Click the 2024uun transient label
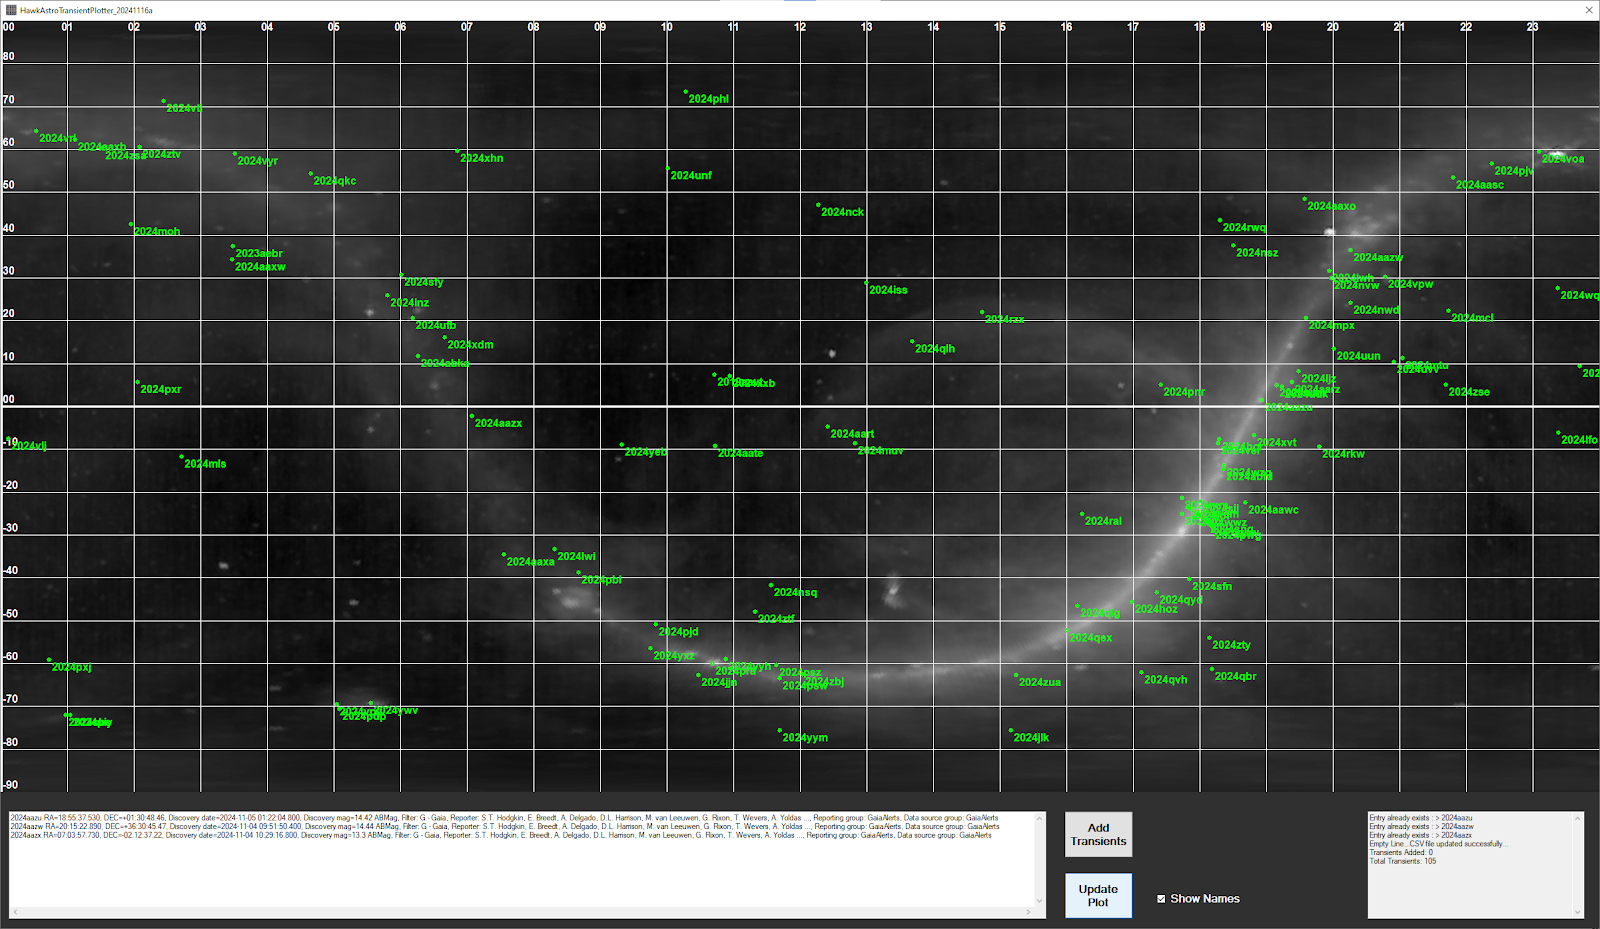The width and height of the screenshot is (1600, 929). tap(1359, 357)
